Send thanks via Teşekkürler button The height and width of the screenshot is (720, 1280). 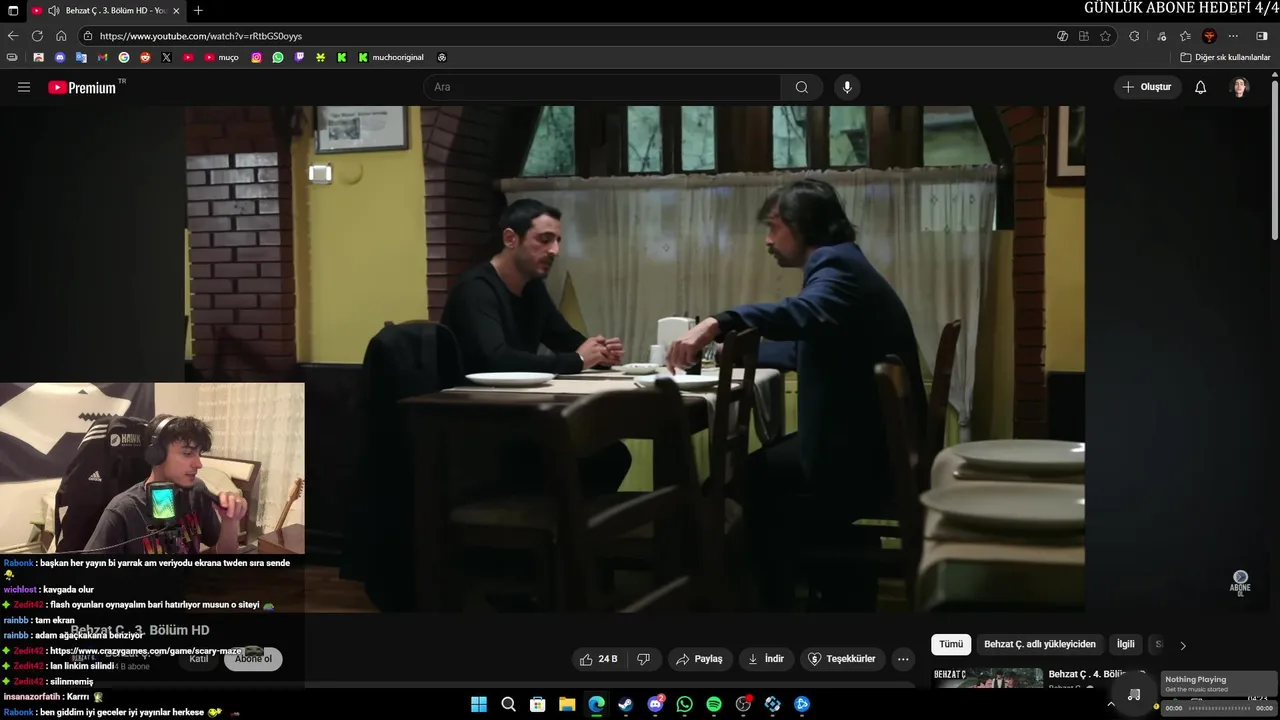coord(842,659)
